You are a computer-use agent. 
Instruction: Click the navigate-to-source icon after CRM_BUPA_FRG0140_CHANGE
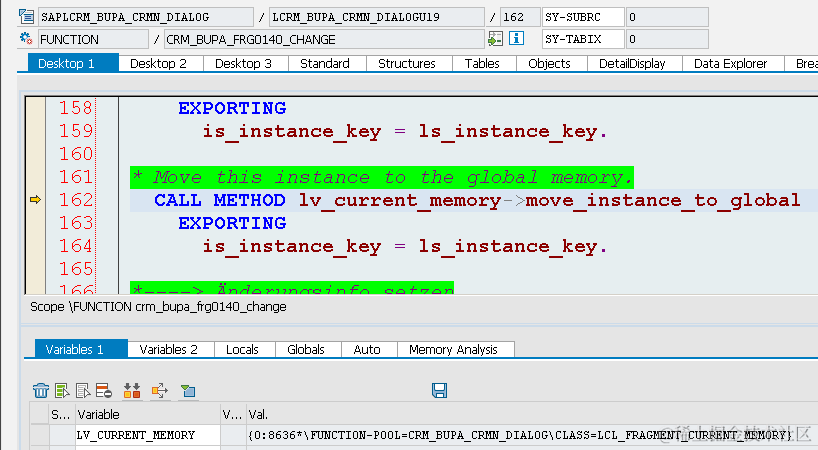[495, 39]
